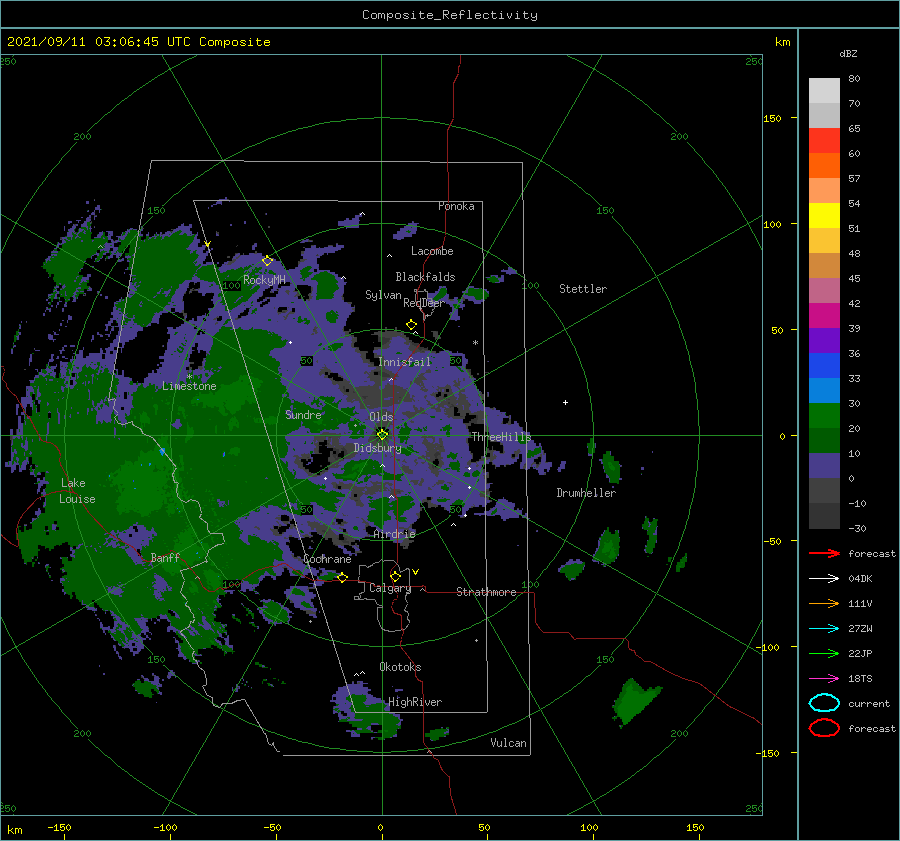Click the cyan 'current' ellipse legend icon
This screenshot has width=900, height=841.
point(824,703)
